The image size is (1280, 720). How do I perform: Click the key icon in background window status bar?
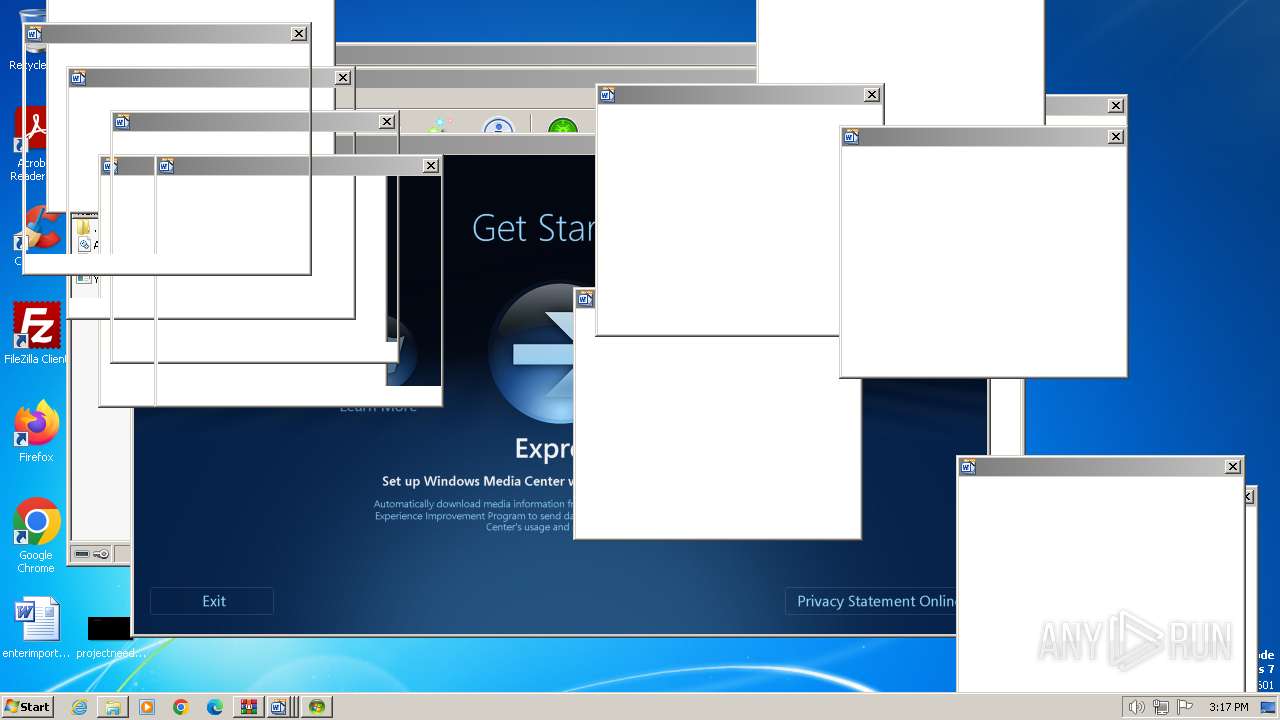[x=101, y=554]
